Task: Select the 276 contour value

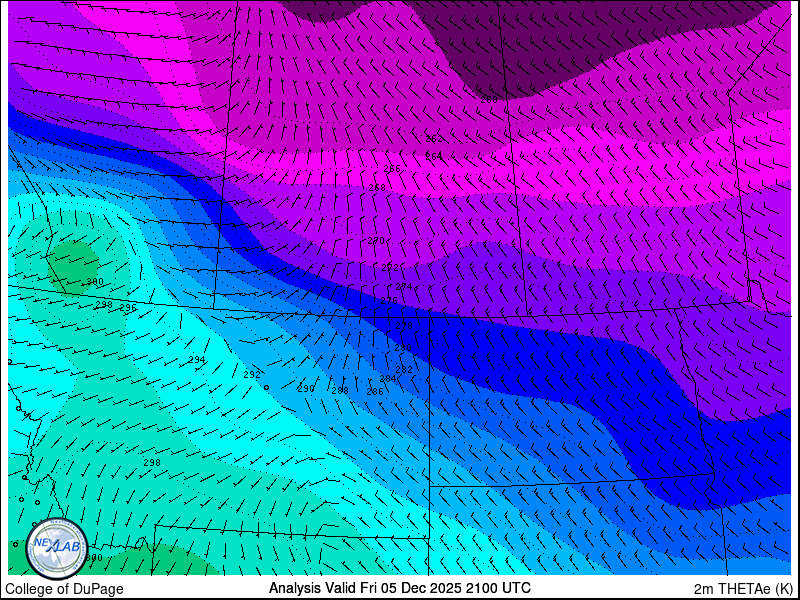Action: click(x=389, y=301)
